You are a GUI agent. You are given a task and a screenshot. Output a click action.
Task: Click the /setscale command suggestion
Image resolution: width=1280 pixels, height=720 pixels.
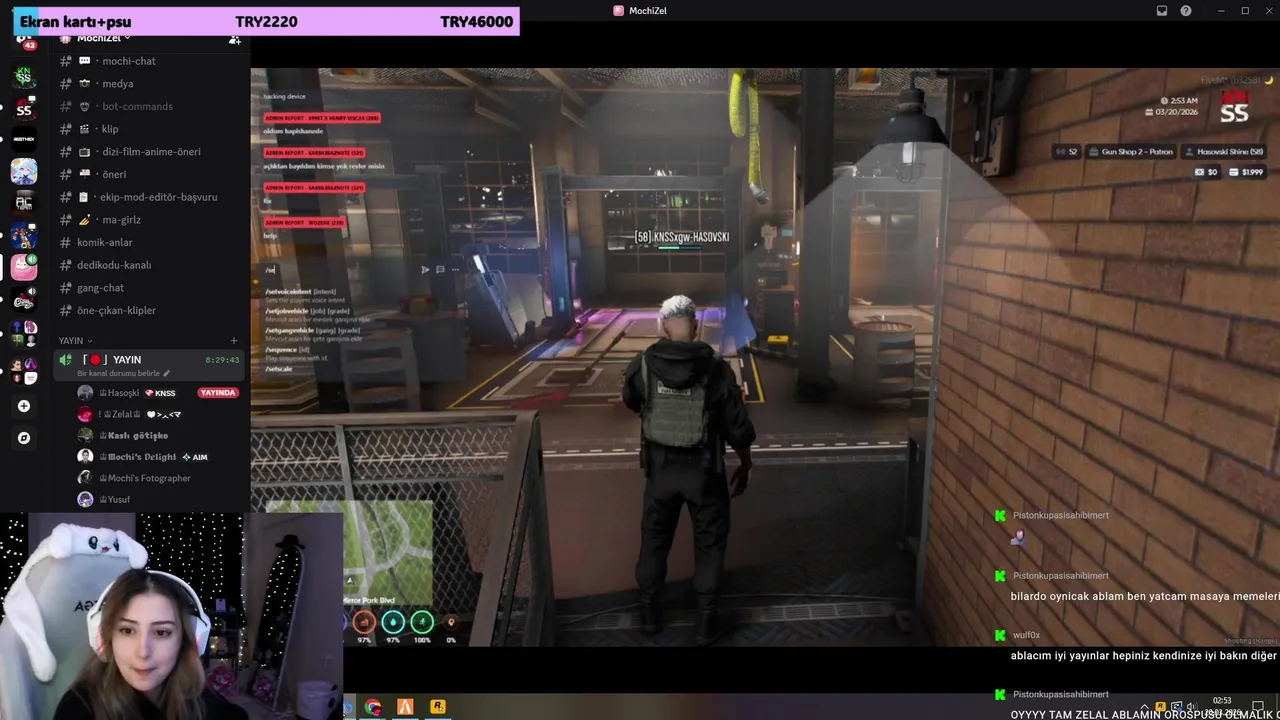click(x=279, y=369)
